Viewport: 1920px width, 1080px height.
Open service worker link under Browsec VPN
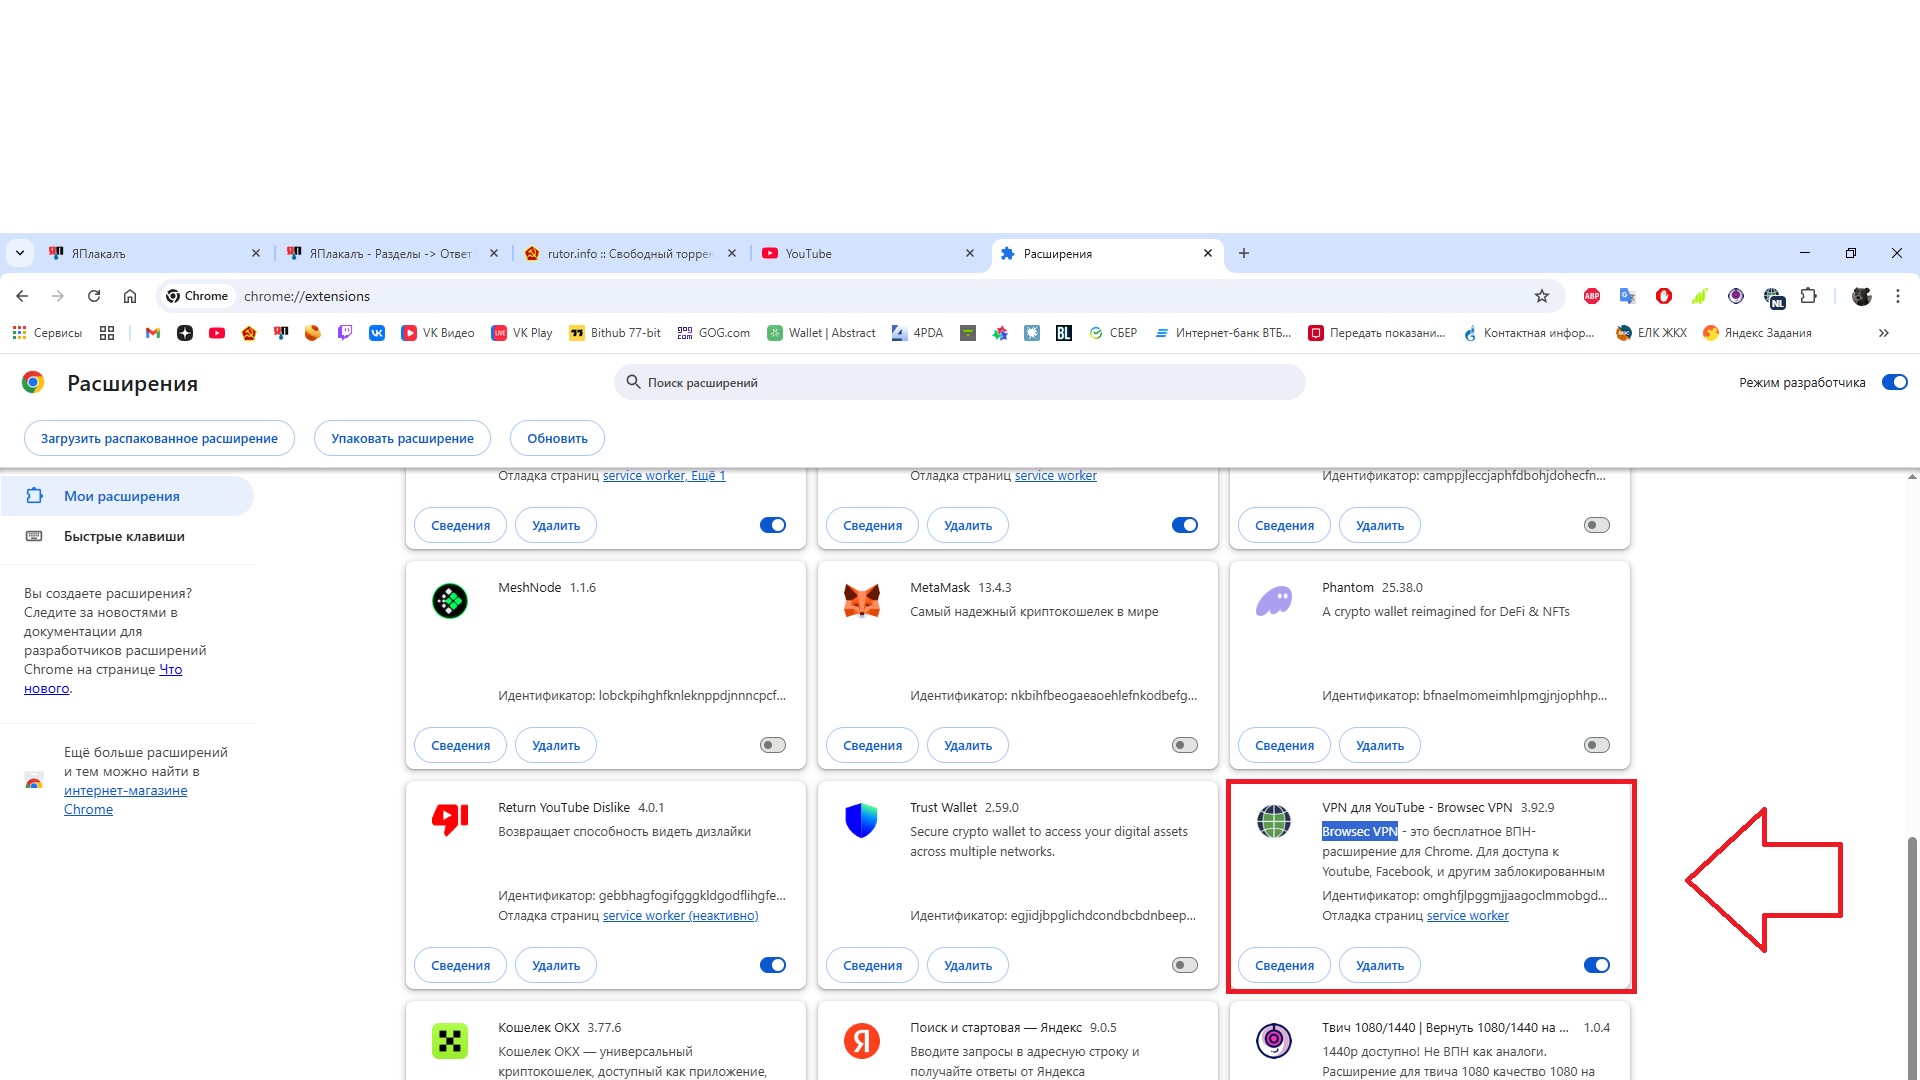(x=1467, y=916)
